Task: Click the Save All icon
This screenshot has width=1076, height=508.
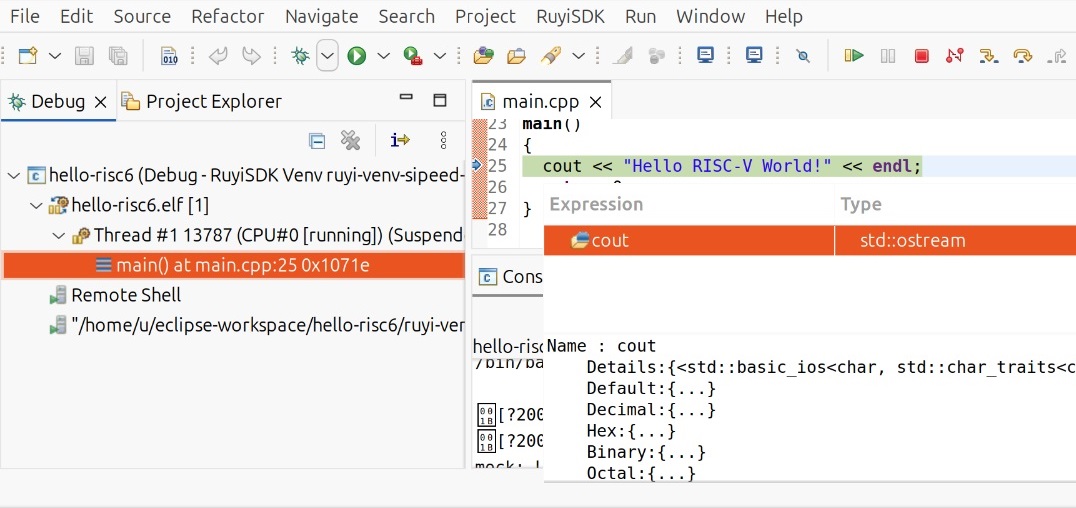Action: tap(118, 56)
